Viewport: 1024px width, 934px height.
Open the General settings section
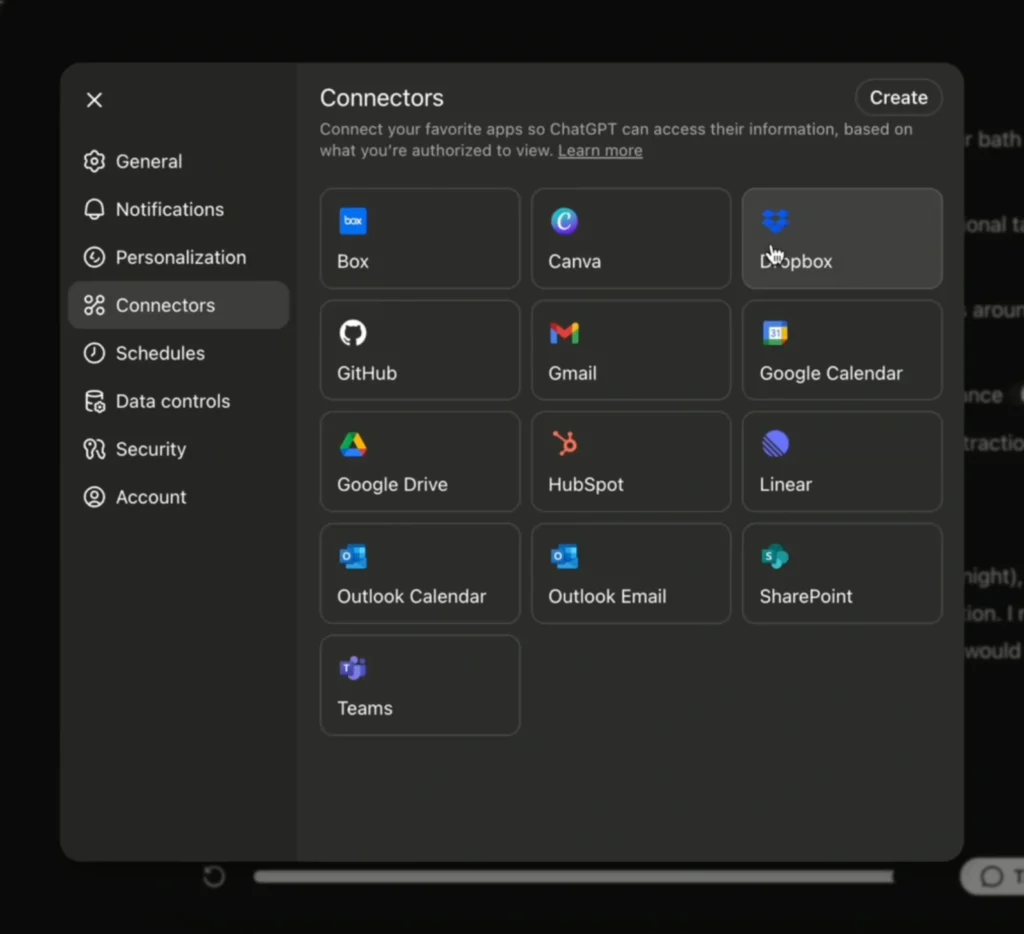click(178, 161)
